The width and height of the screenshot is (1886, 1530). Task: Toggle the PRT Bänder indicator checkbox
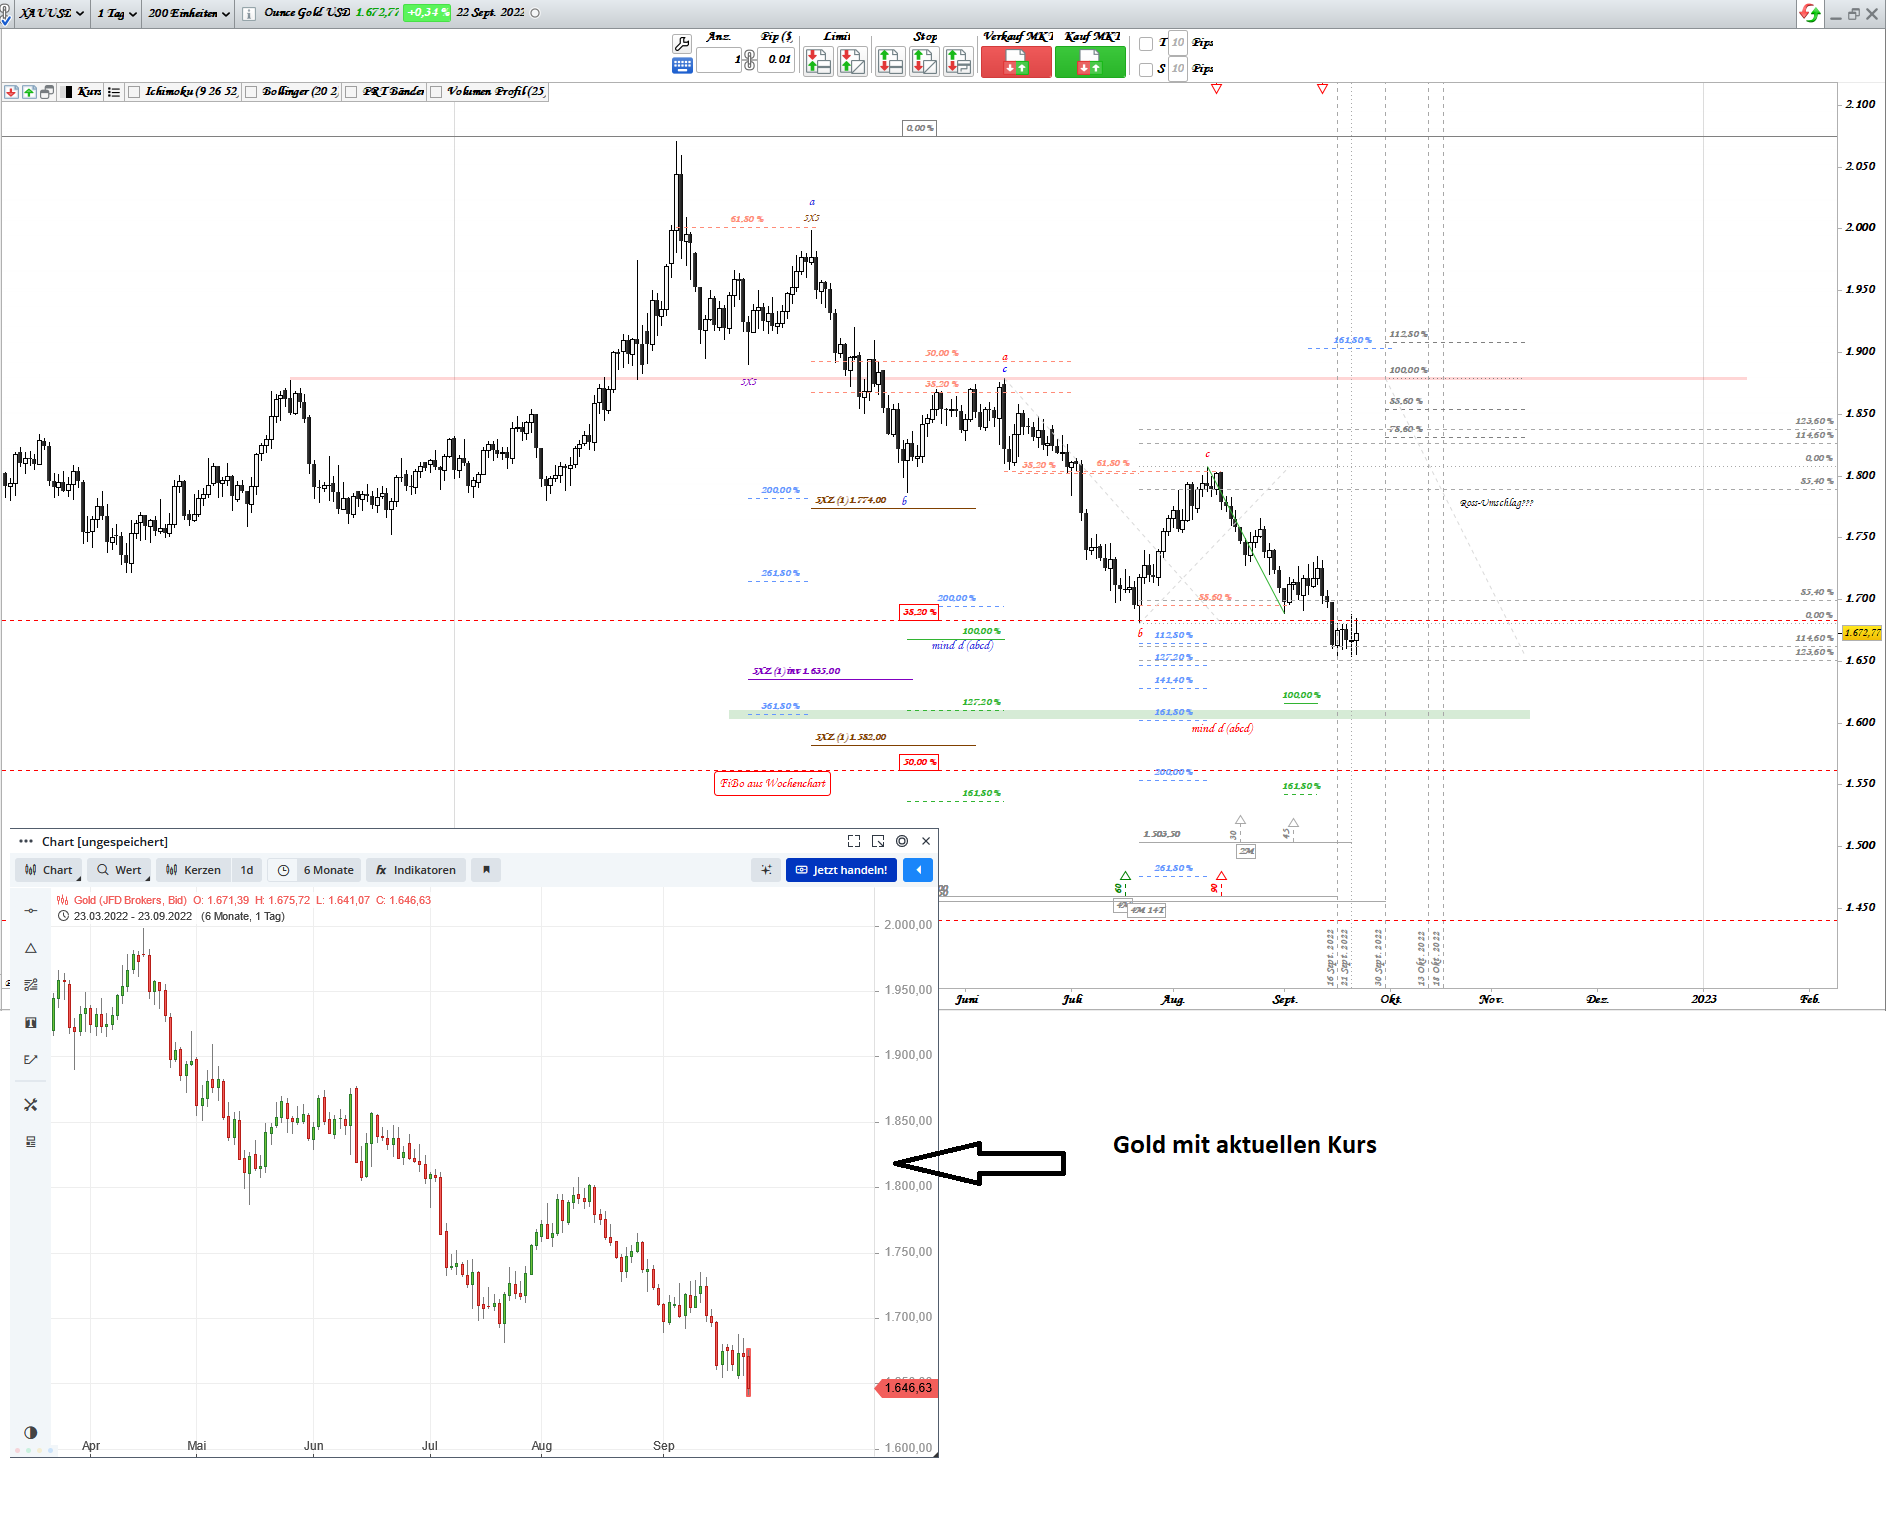coord(351,92)
